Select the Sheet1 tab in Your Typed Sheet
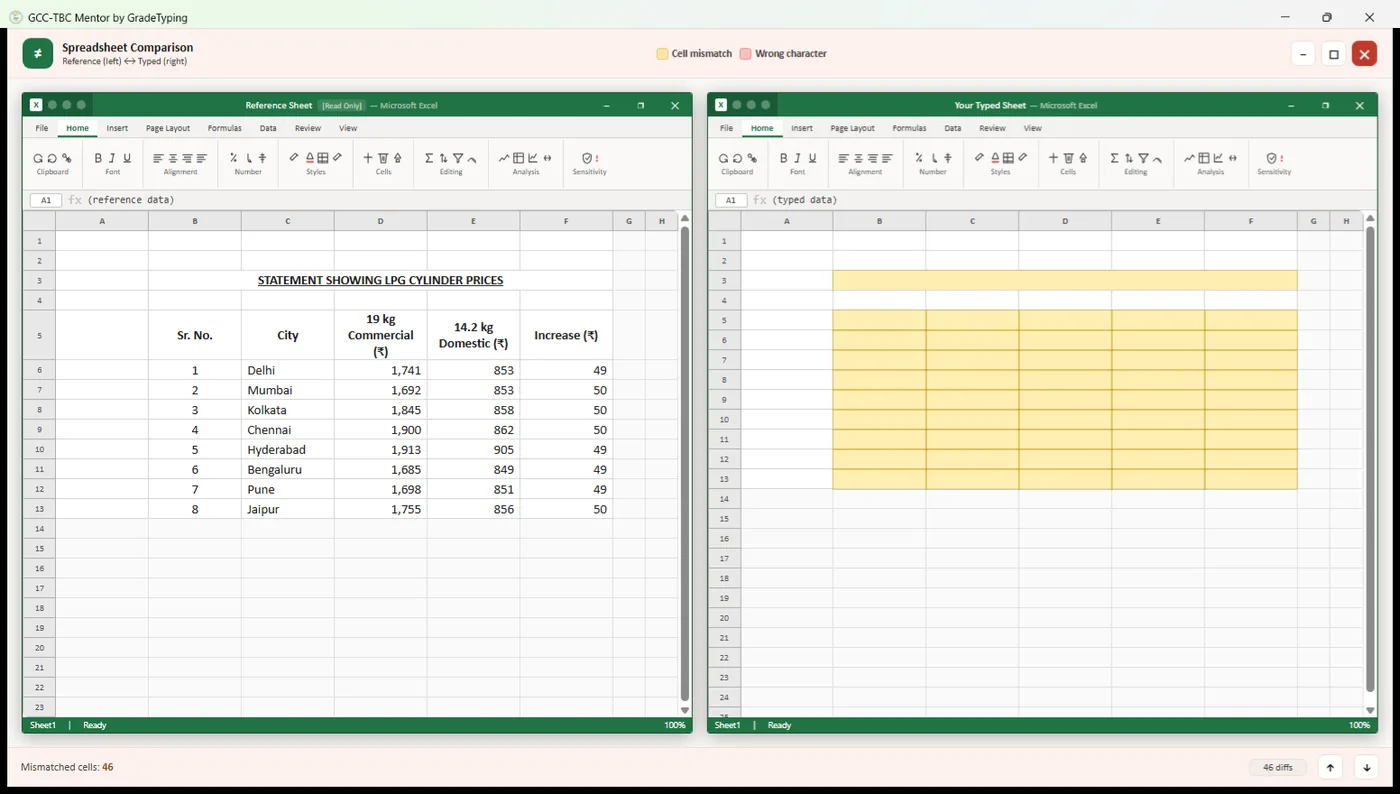 pyautogui.click(x=728, y=725)
